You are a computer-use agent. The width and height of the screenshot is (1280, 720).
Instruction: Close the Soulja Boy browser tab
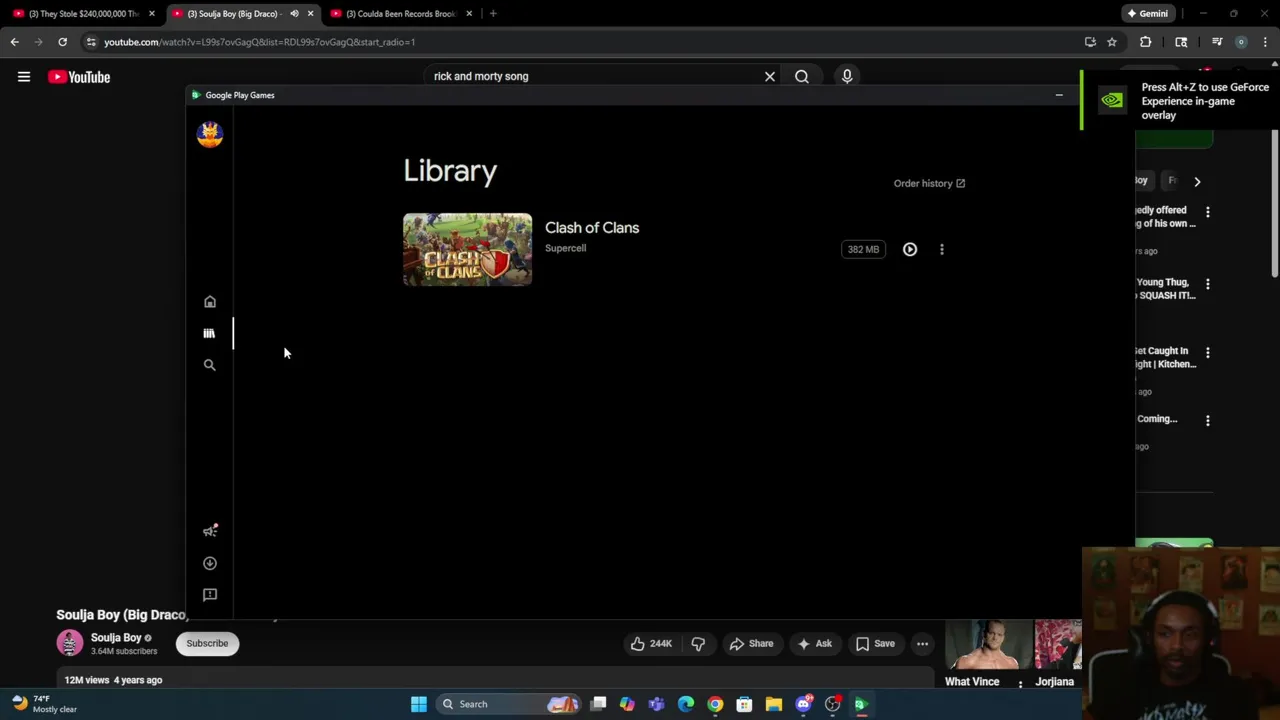coord(310,14)
